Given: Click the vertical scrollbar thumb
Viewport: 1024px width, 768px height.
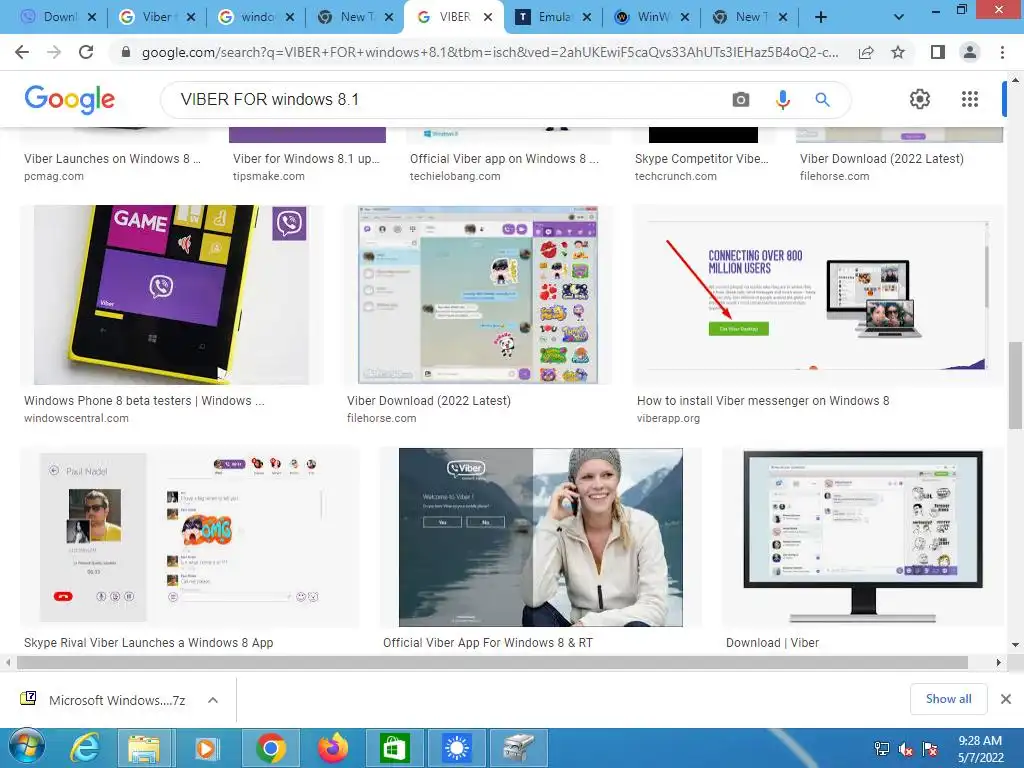Looking at the screenshot, I should coord(1015,385).
